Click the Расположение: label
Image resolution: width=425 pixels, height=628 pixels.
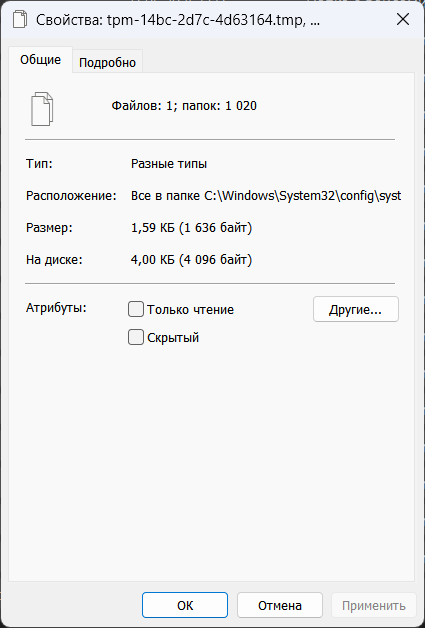(71, 196)
